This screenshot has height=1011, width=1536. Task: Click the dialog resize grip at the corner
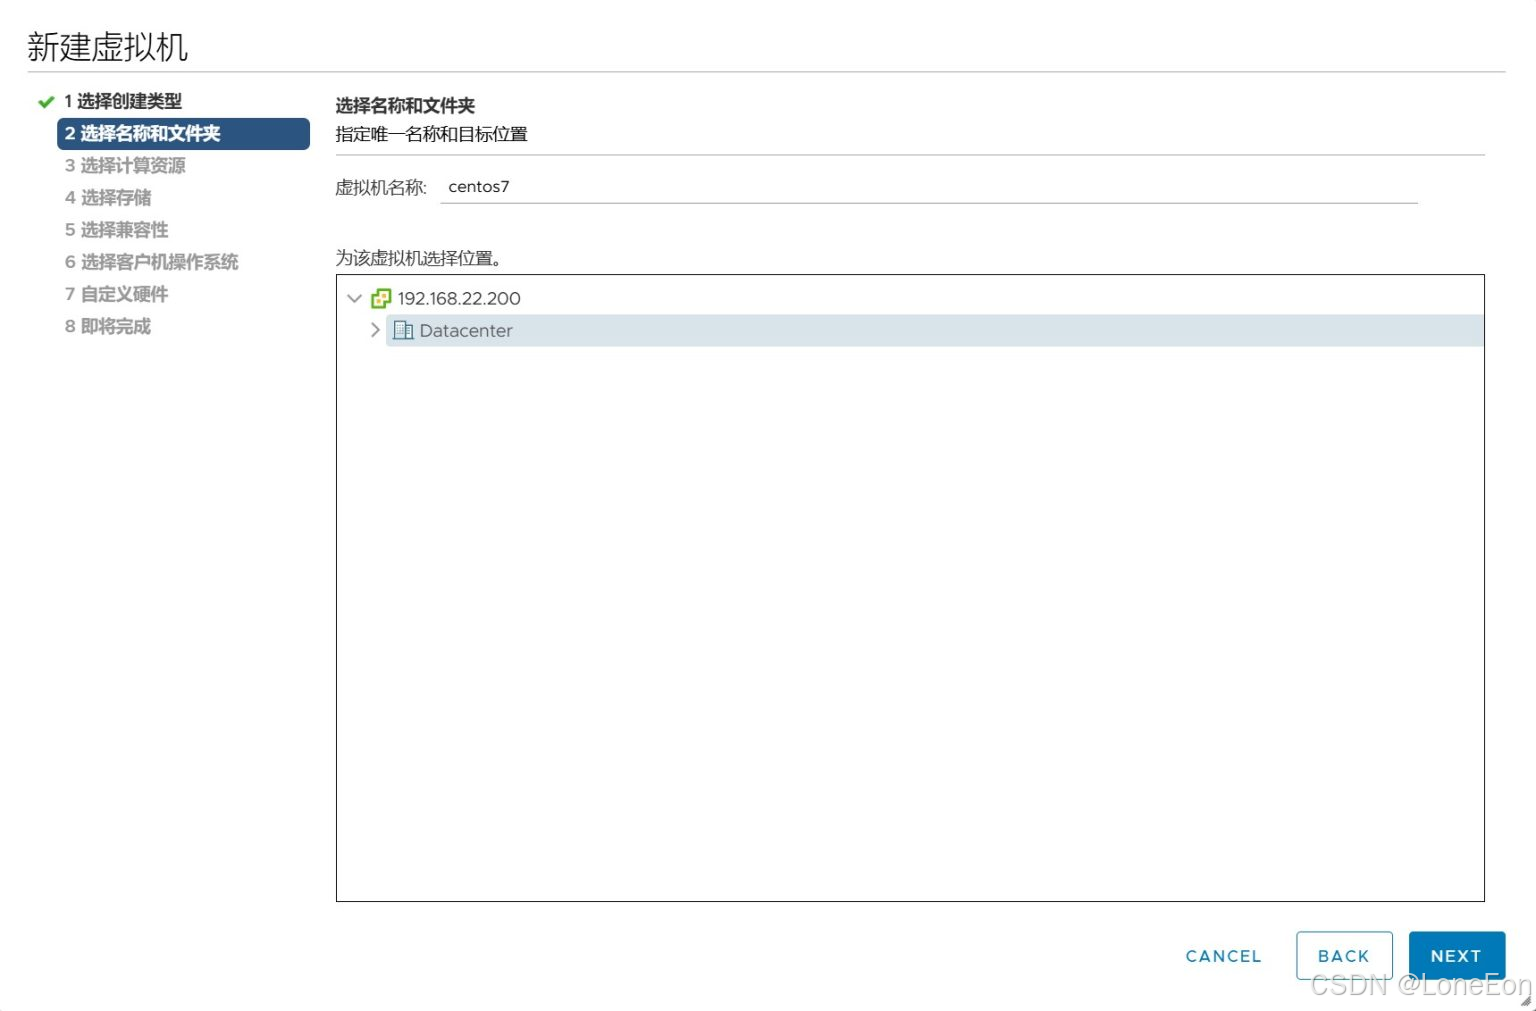pyautogui.click(x=1525, y=1000)
